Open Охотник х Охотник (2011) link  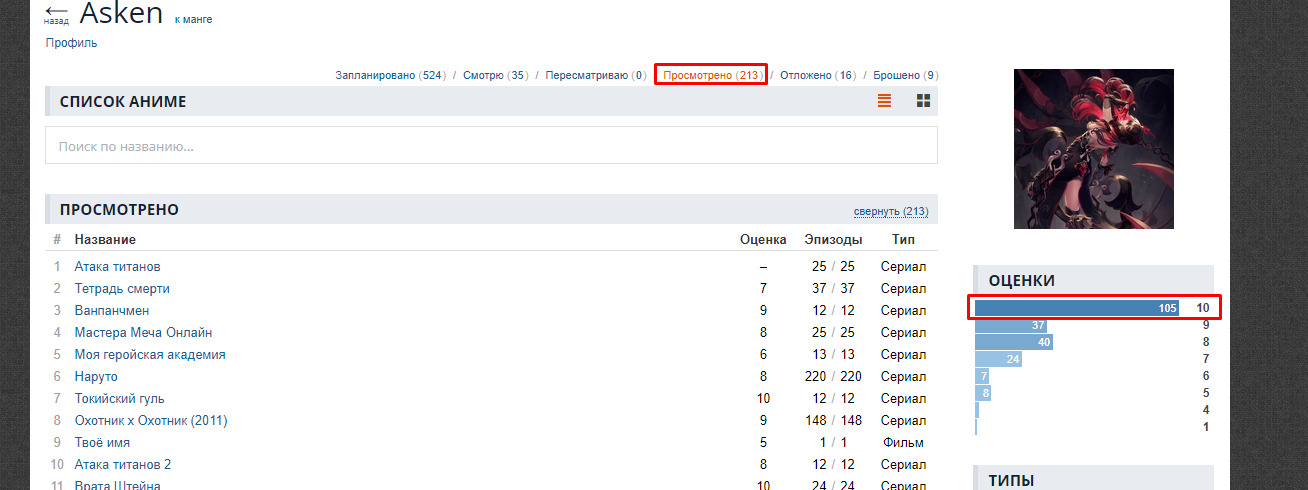(x=151, y=421)
